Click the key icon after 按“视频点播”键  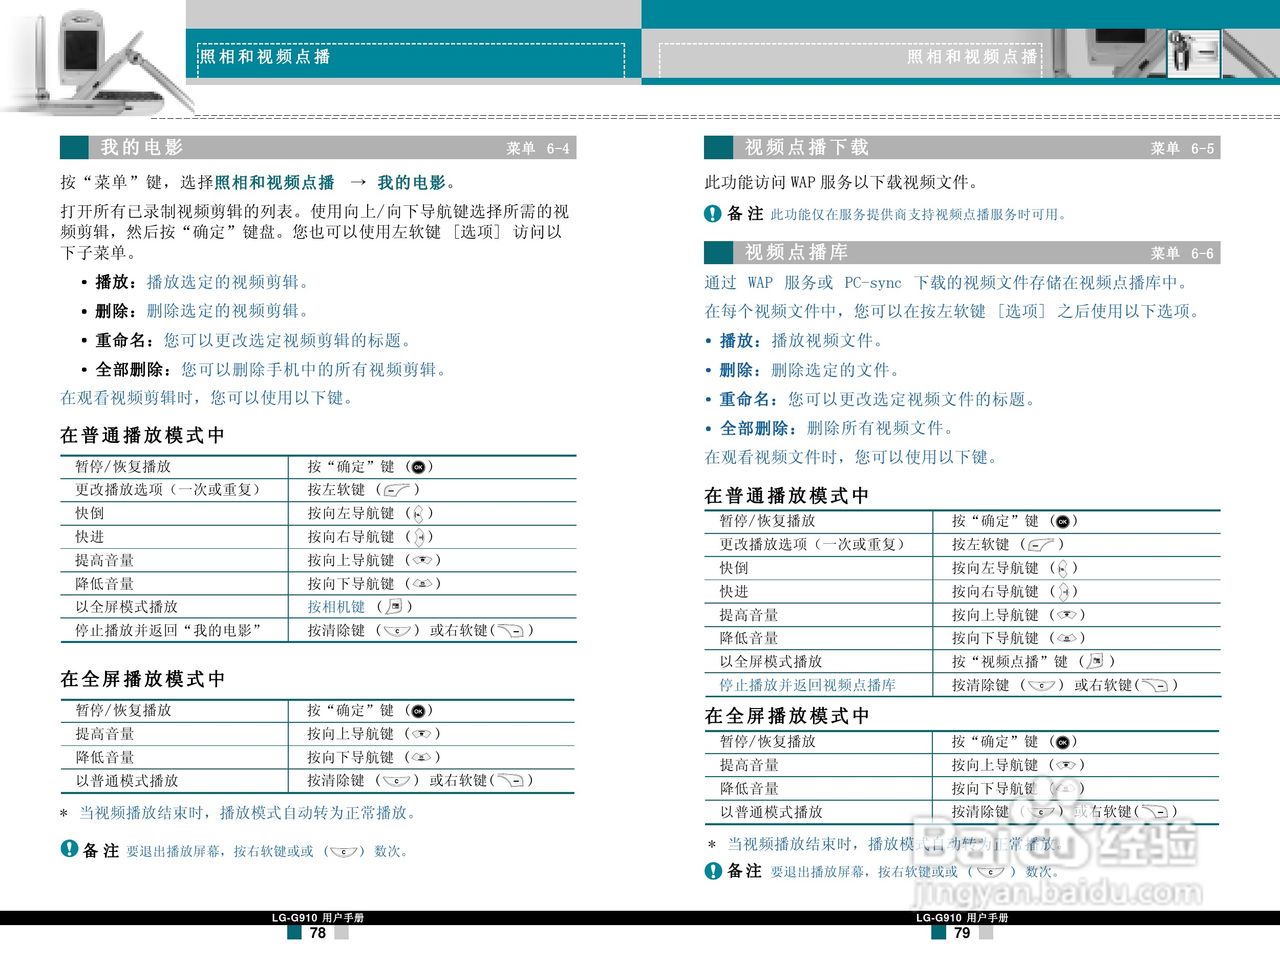(1095, 661)
